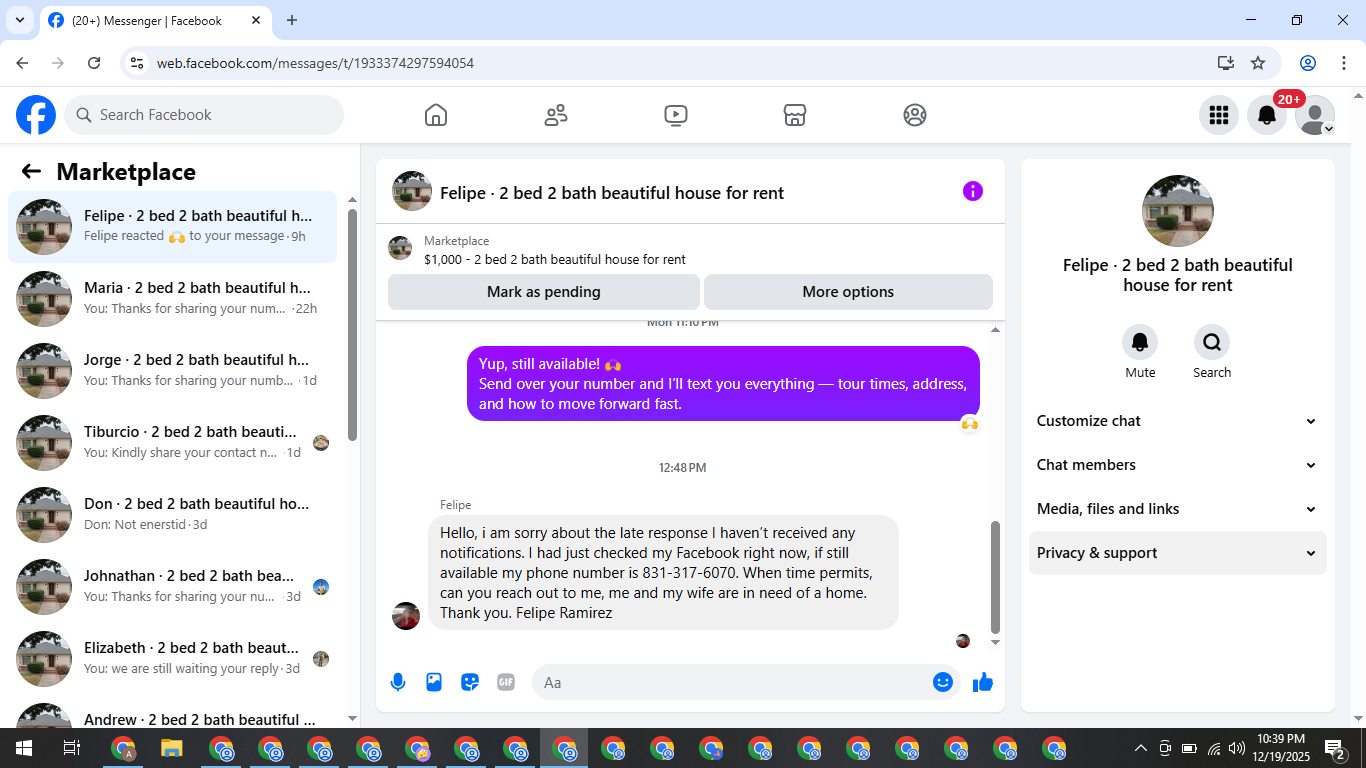Bookmark this page with star icon
This screenshot has height=768, width=1366.
point(1258,63)
